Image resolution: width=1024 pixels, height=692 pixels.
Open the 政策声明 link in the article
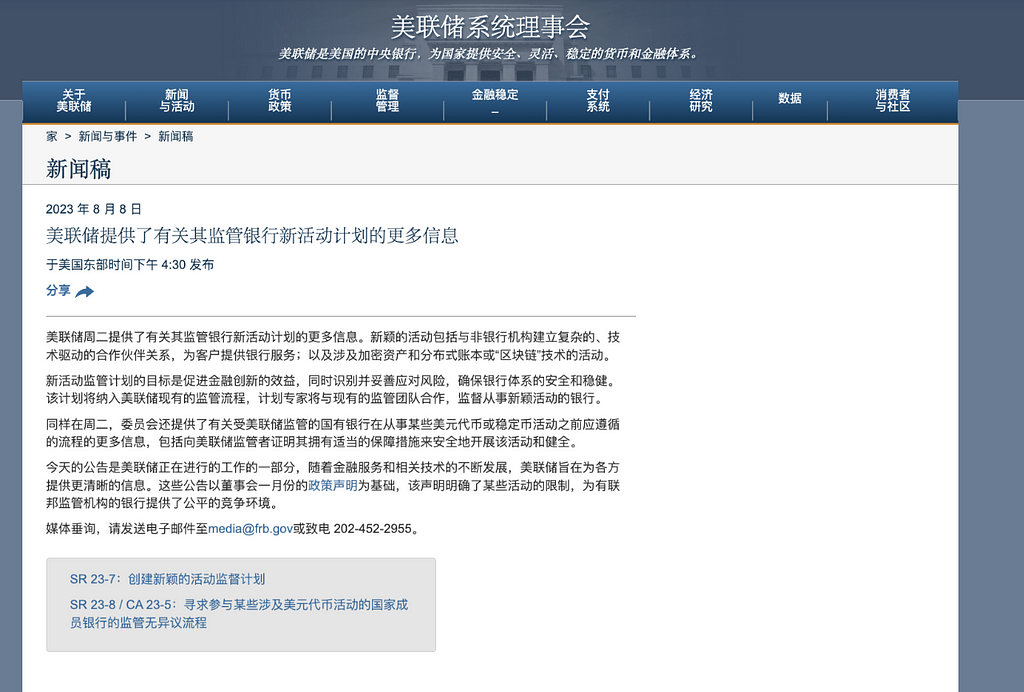click(332, 485)
